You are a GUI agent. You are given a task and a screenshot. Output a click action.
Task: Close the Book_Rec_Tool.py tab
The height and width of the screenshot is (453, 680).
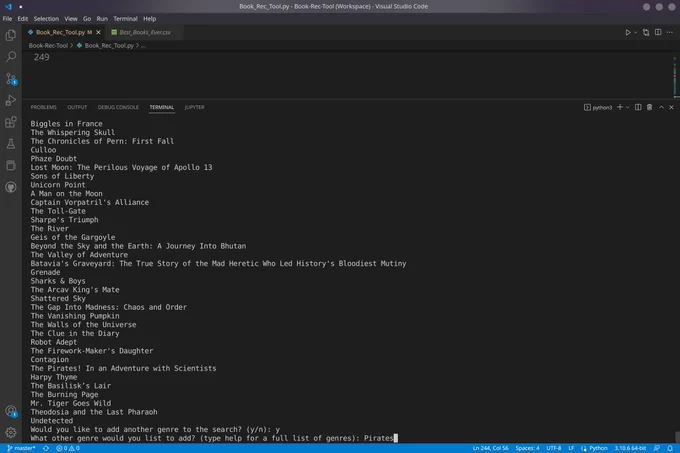[98, 32]
